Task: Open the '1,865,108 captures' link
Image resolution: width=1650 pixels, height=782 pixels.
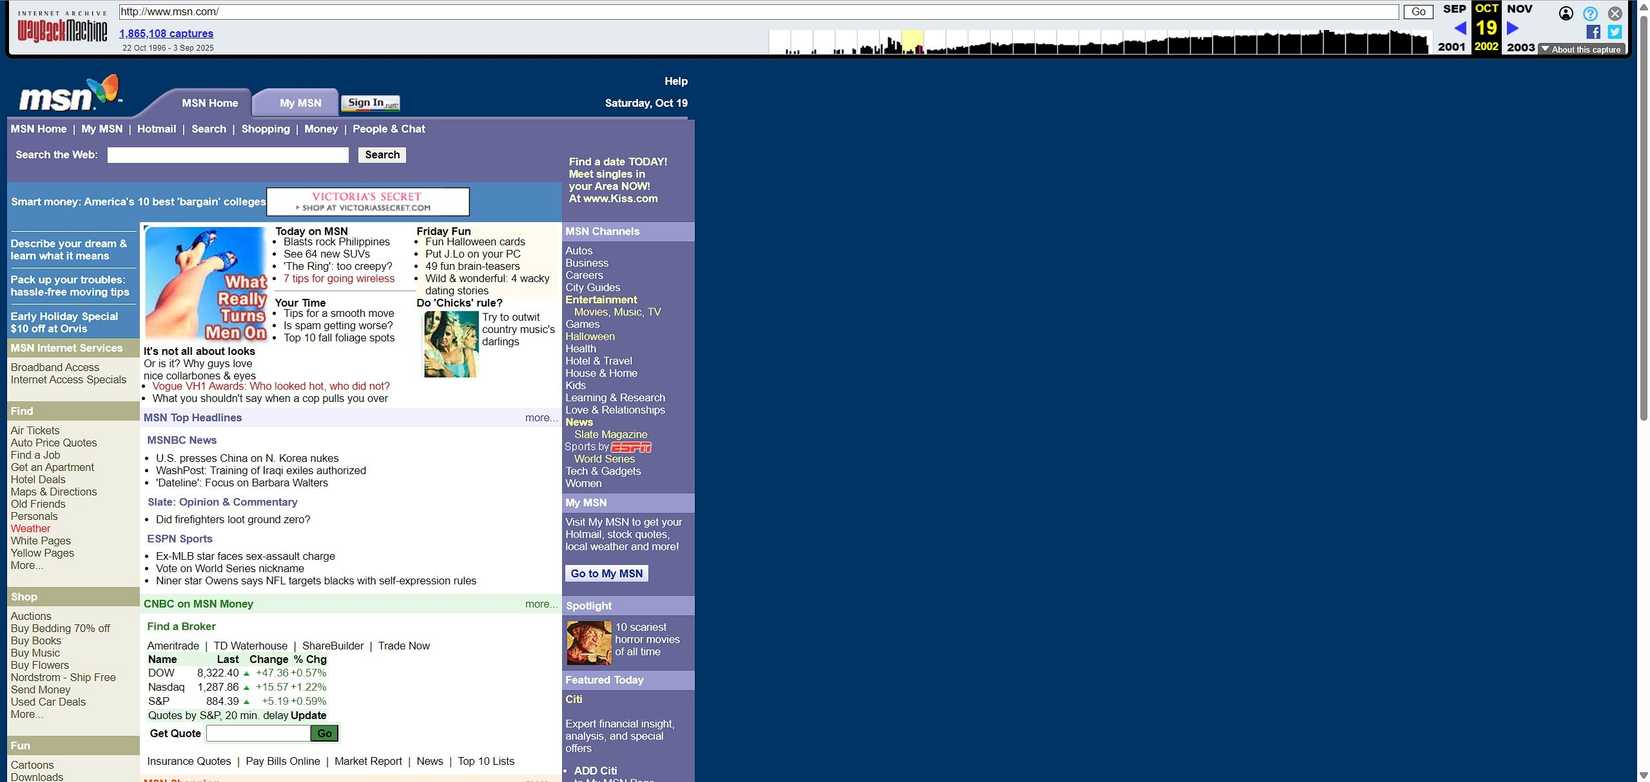Action: pyautogui.click(x=166, y=33)
